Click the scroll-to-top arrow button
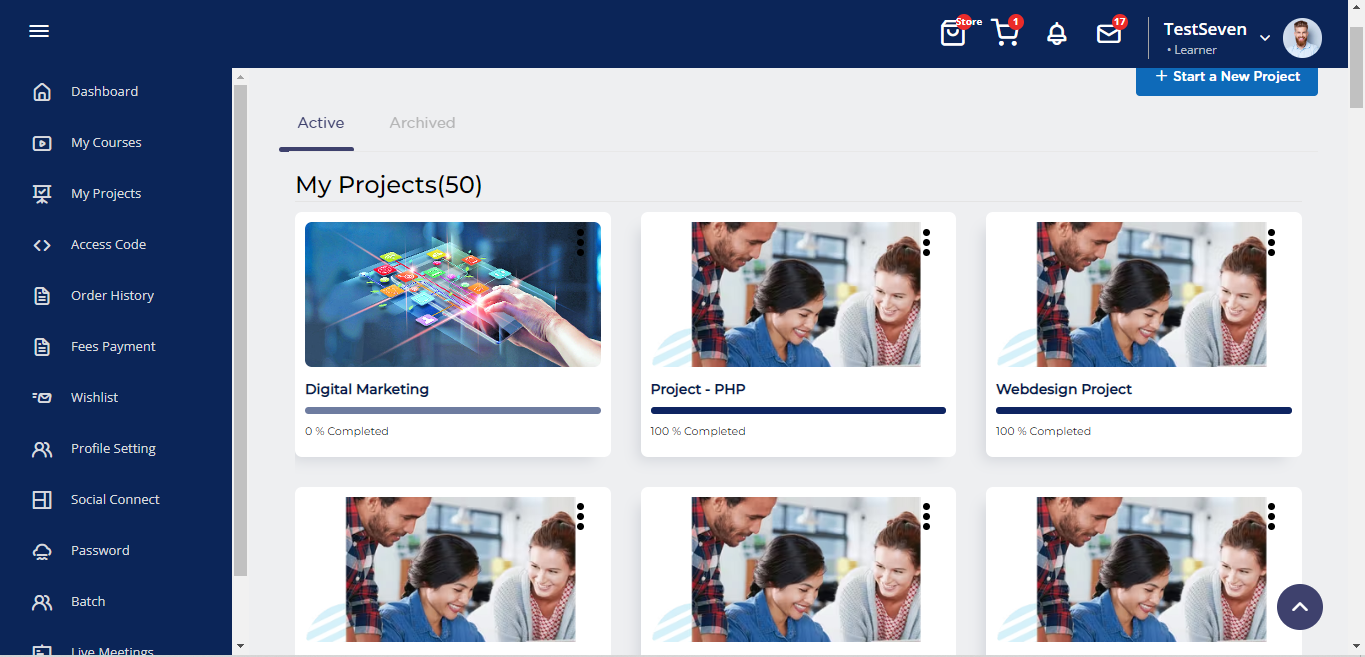1365x657 pixels. click(1300, 607)
